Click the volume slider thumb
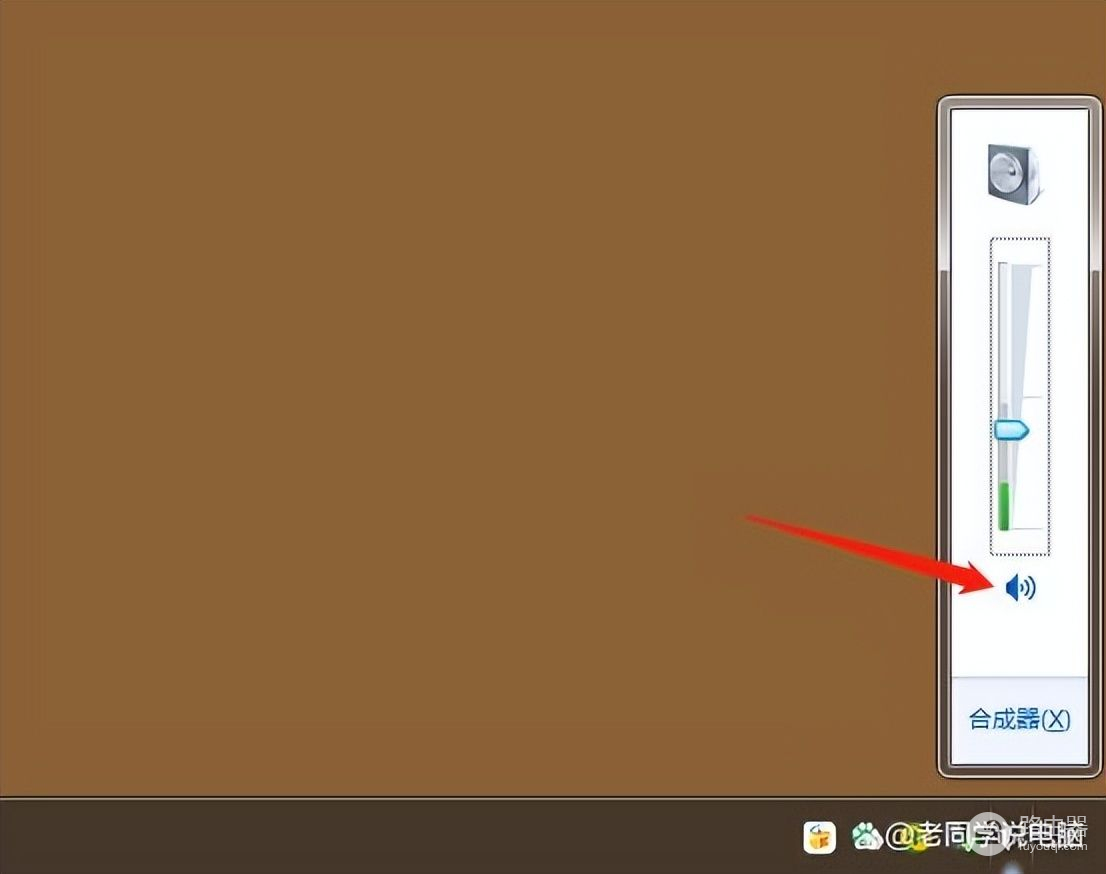1106x874 pixels. [x=1011, y=429]
